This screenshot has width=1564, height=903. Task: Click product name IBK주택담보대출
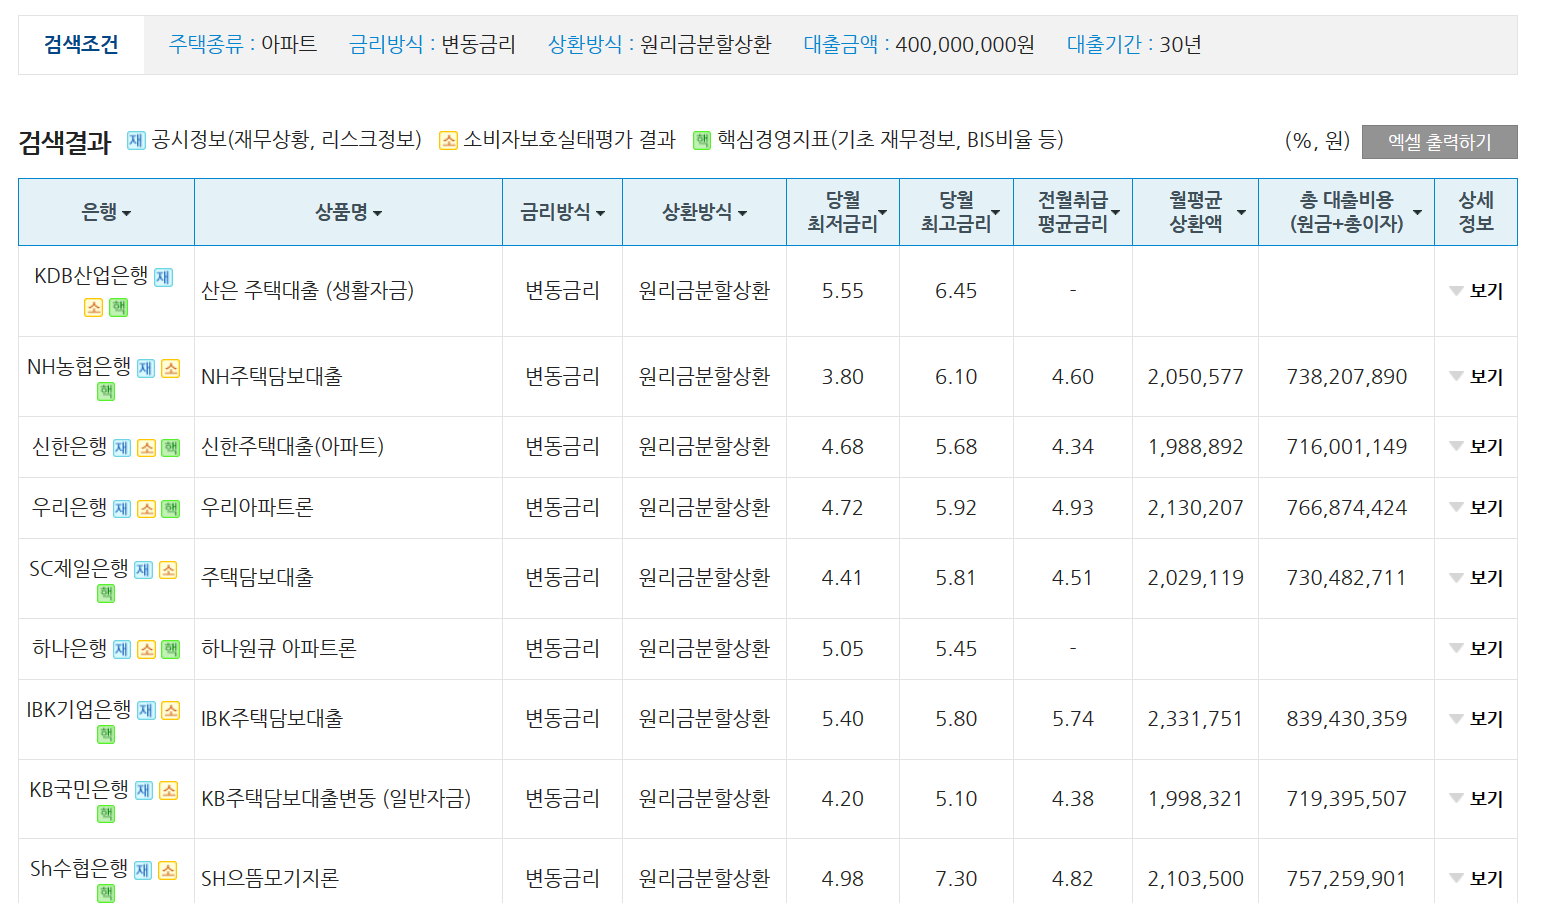272,719
